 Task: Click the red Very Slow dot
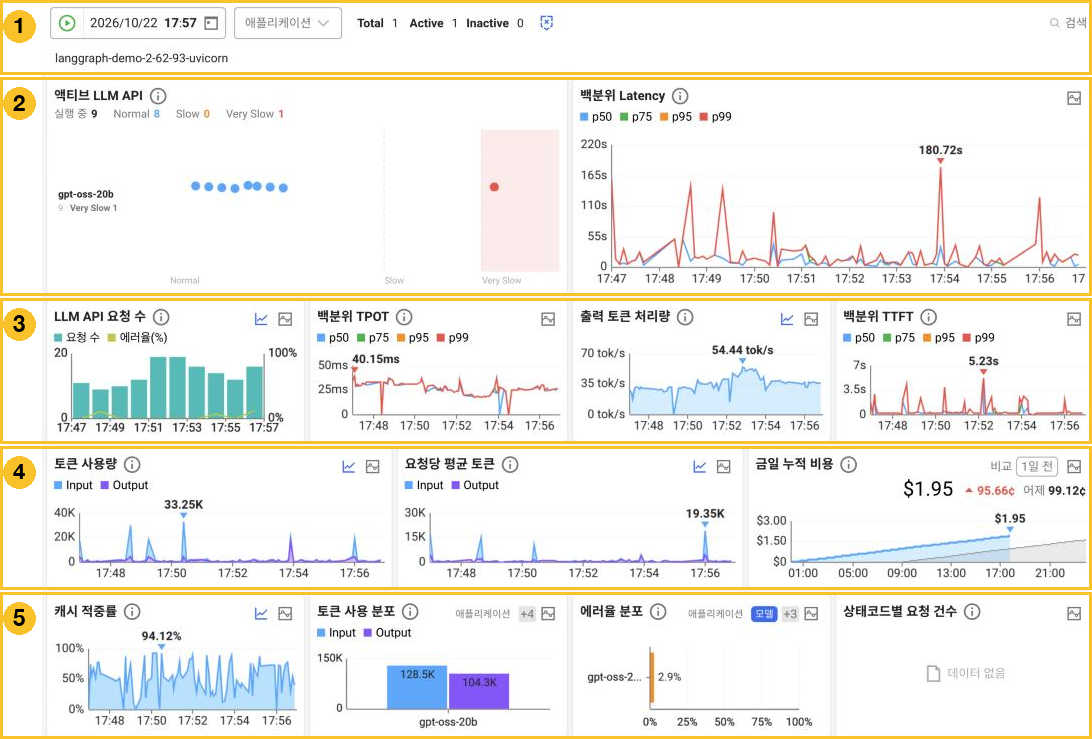[x=494, y=187]
